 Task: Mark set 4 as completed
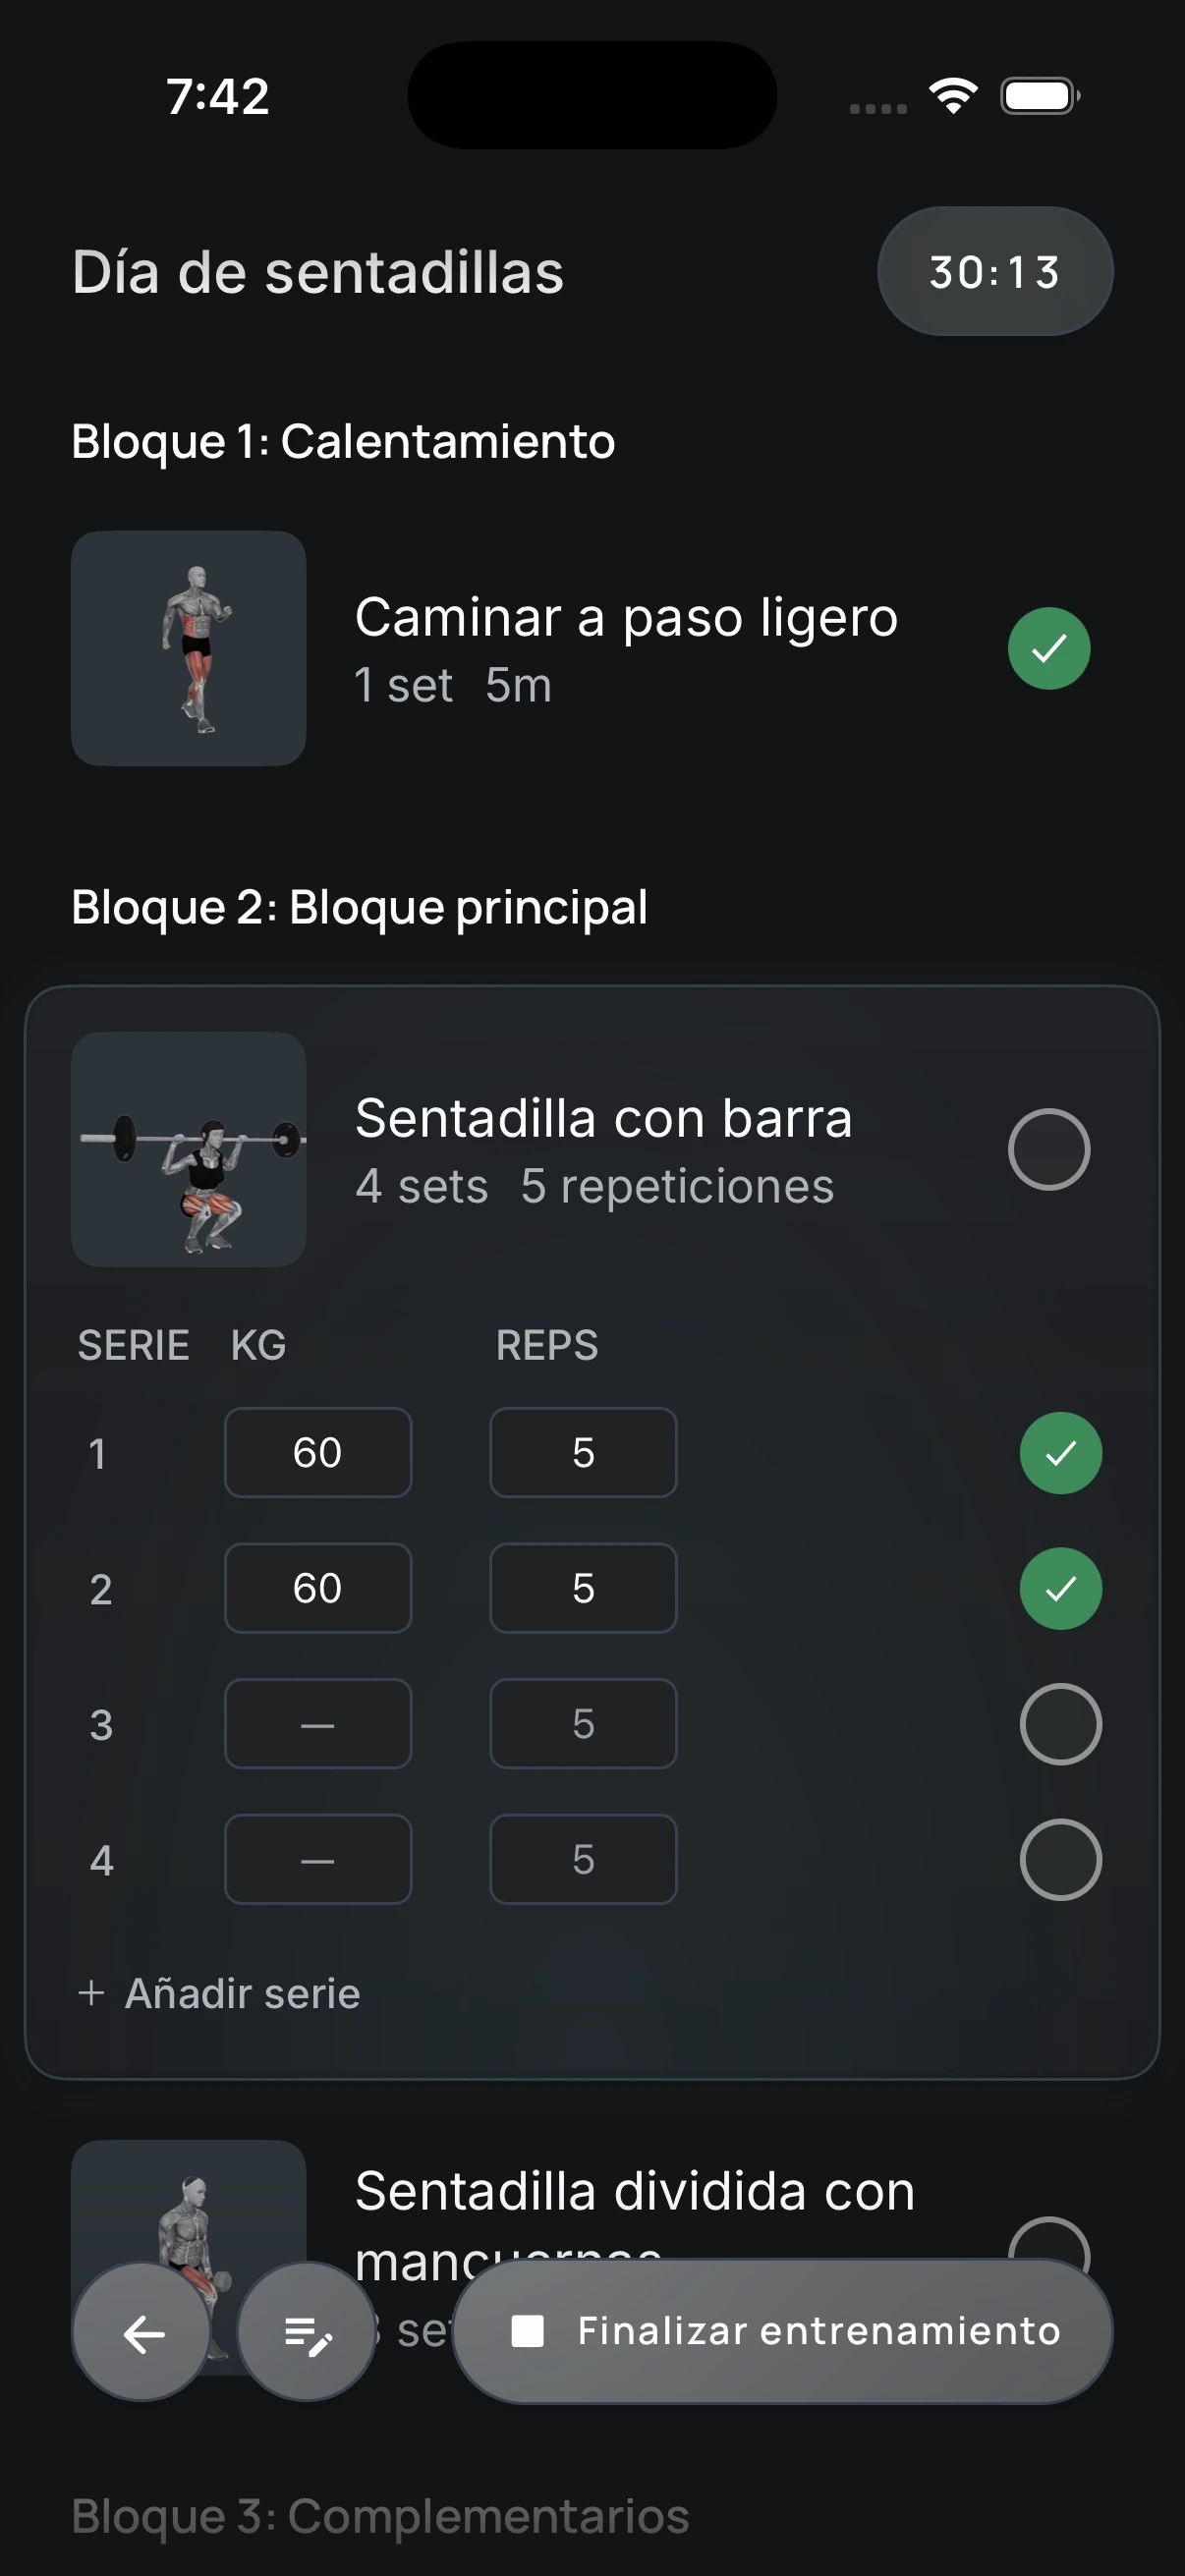(x=1060, y=1859)
